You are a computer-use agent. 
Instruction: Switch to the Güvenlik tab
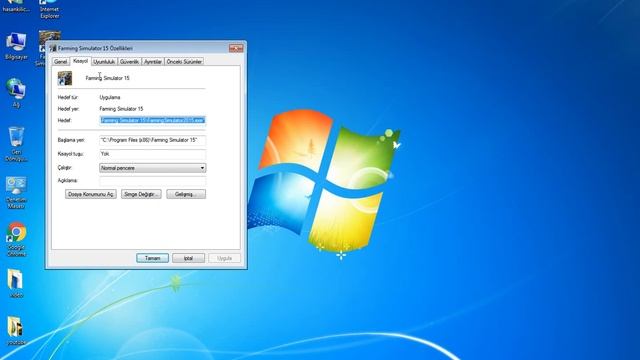pos(129,62)
